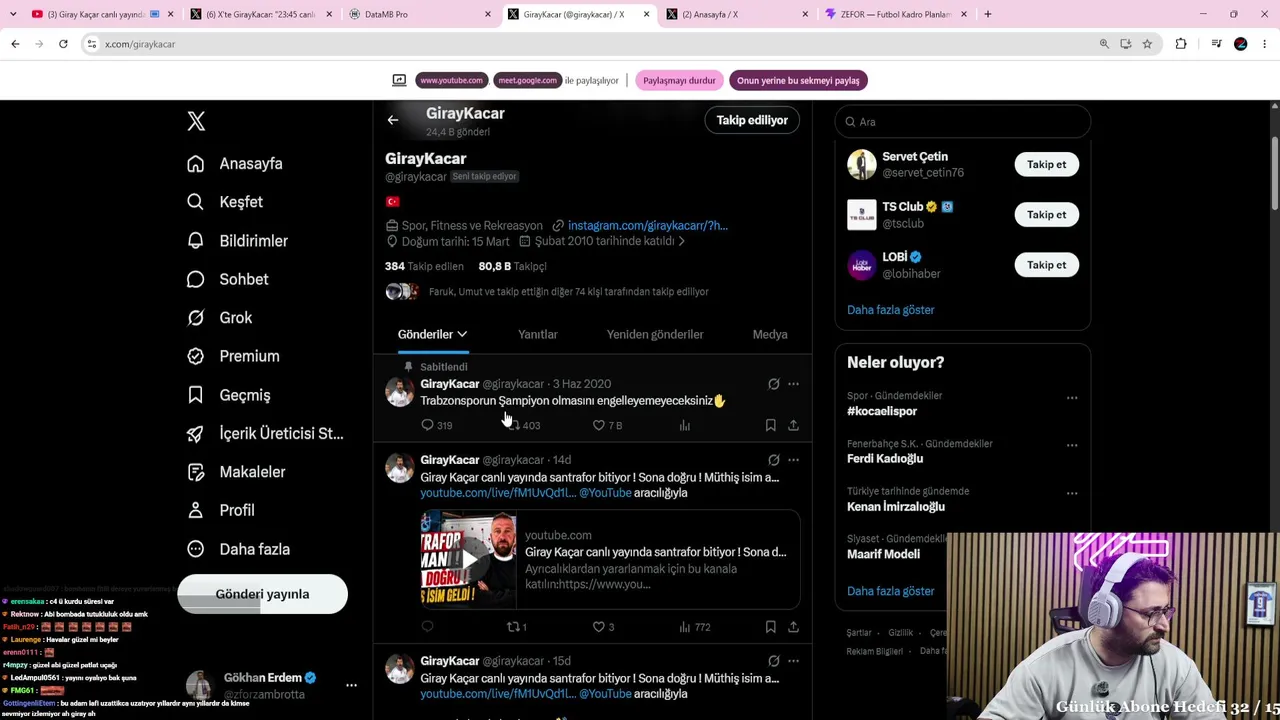This screenshot has width=1280, height=720.
Task: Follow TS Club
Action: 1046,214
